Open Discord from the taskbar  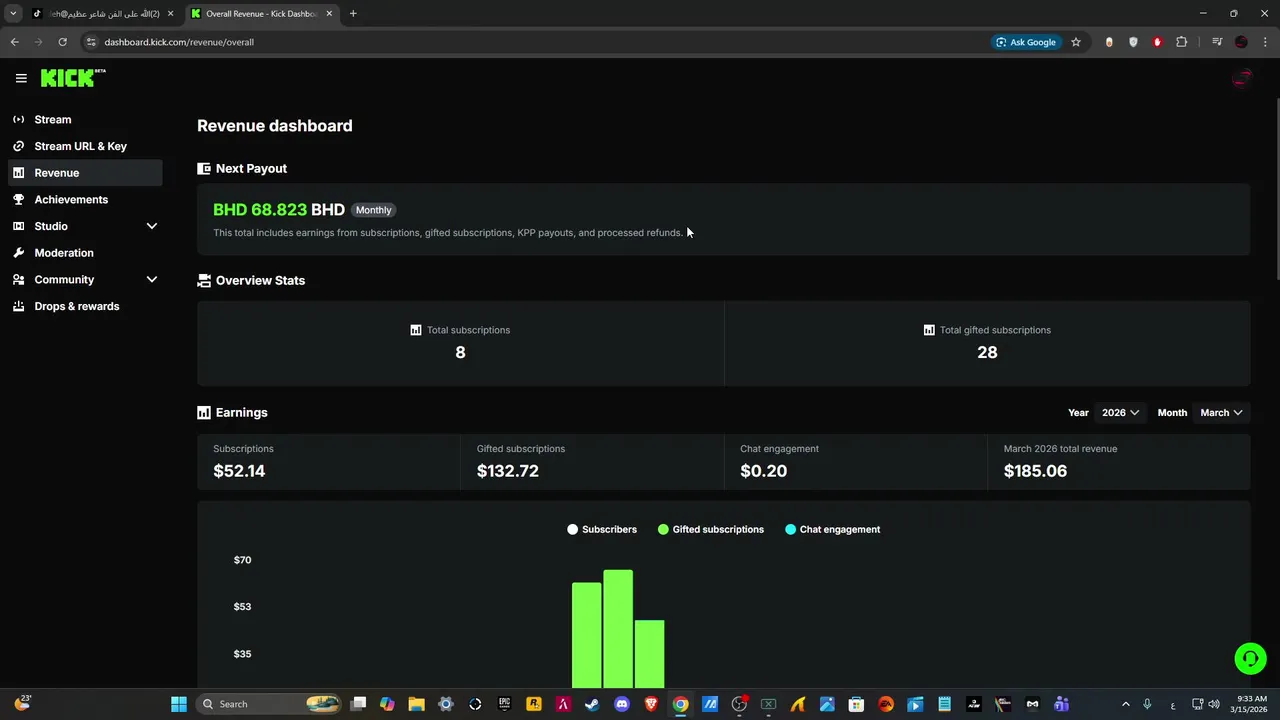point(622,704)
